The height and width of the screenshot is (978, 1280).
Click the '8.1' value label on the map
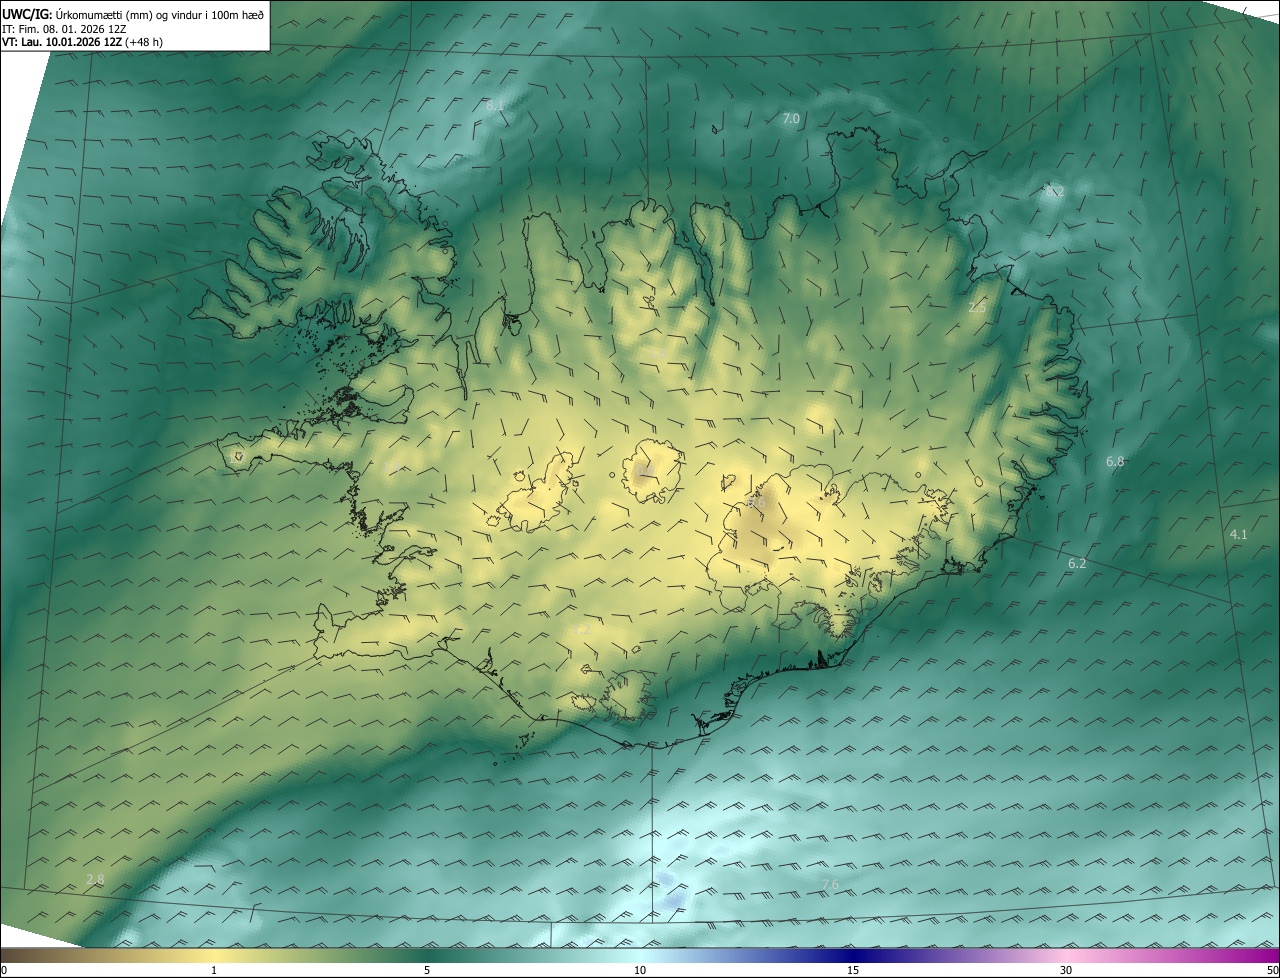point(495,105)
